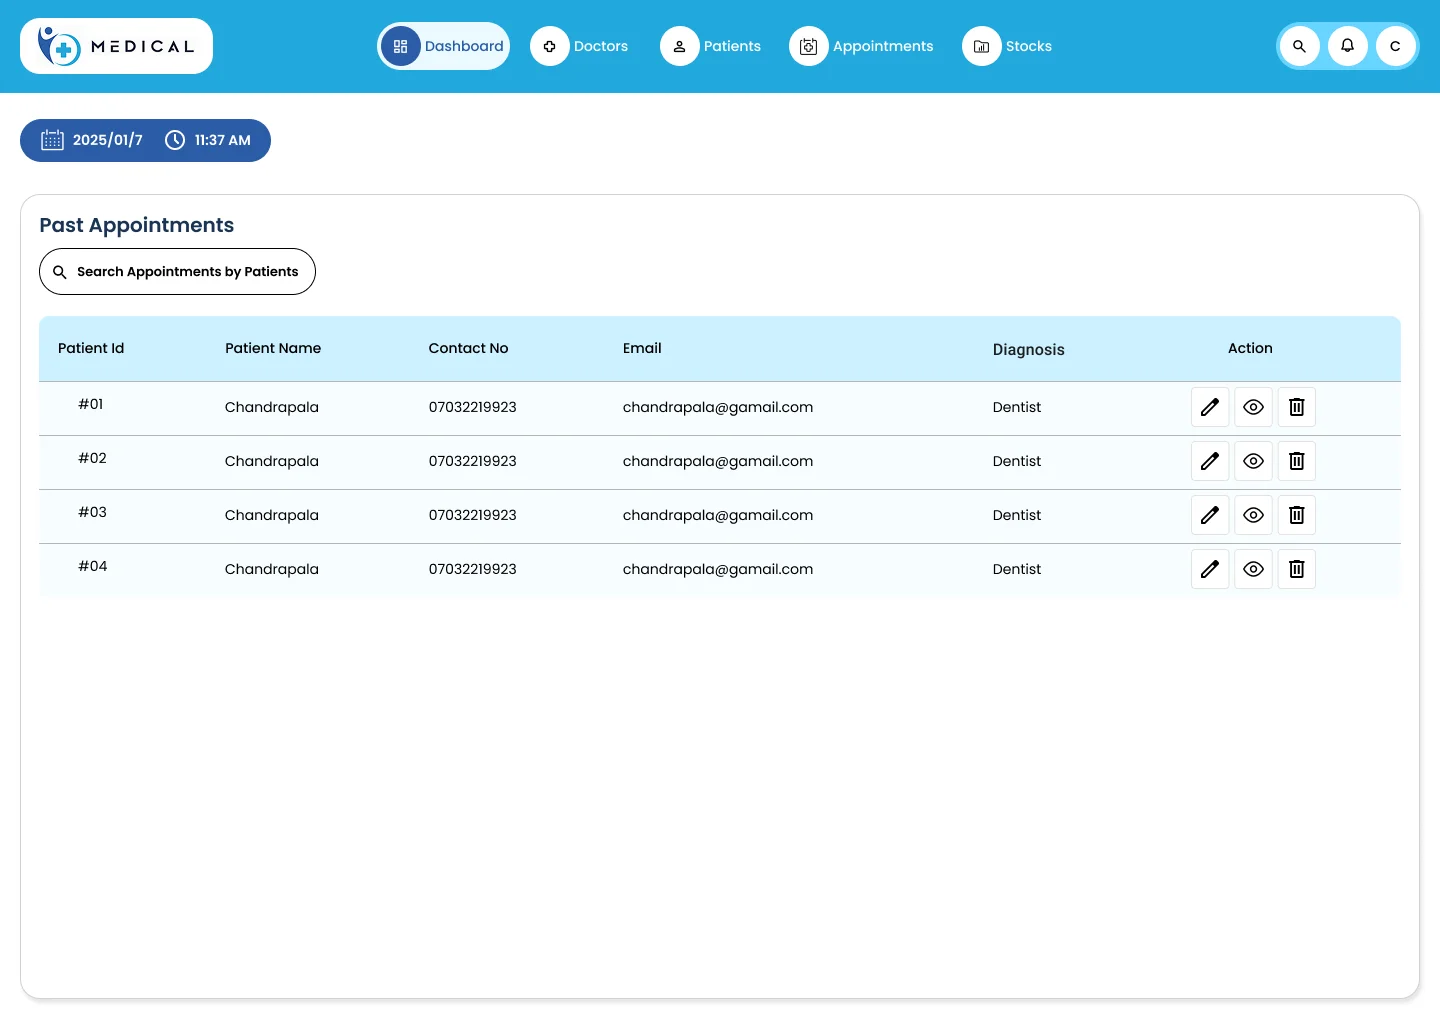1440x1024 pixels.
Task: Open the Doctors tab
Action: 580,46
